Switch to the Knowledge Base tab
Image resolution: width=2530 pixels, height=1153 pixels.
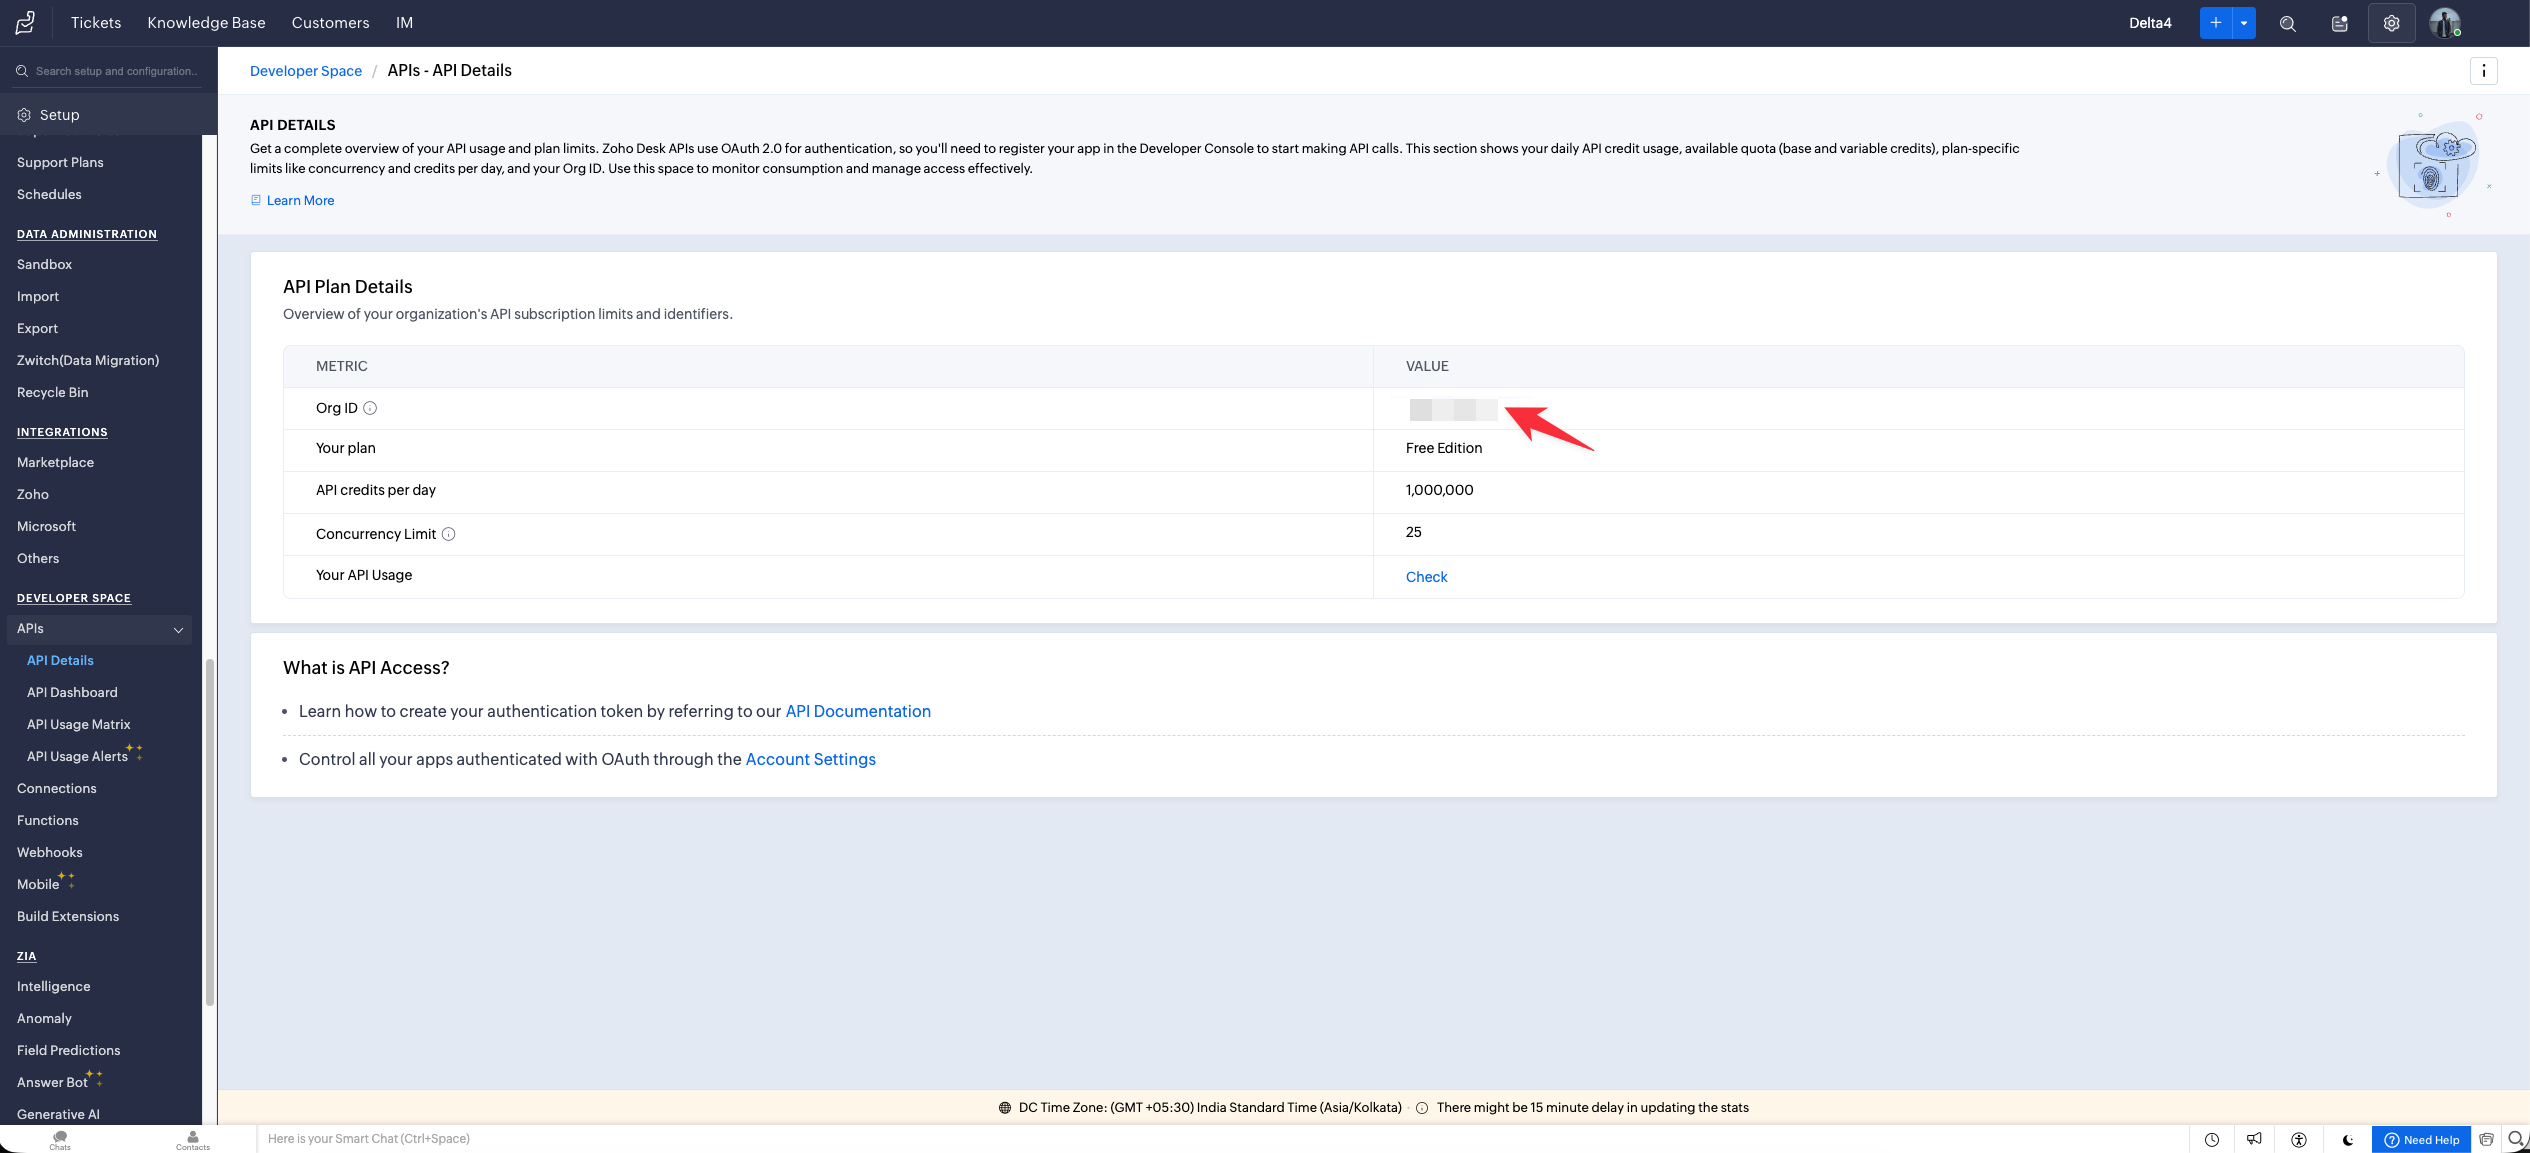click(x=206, y=23)
